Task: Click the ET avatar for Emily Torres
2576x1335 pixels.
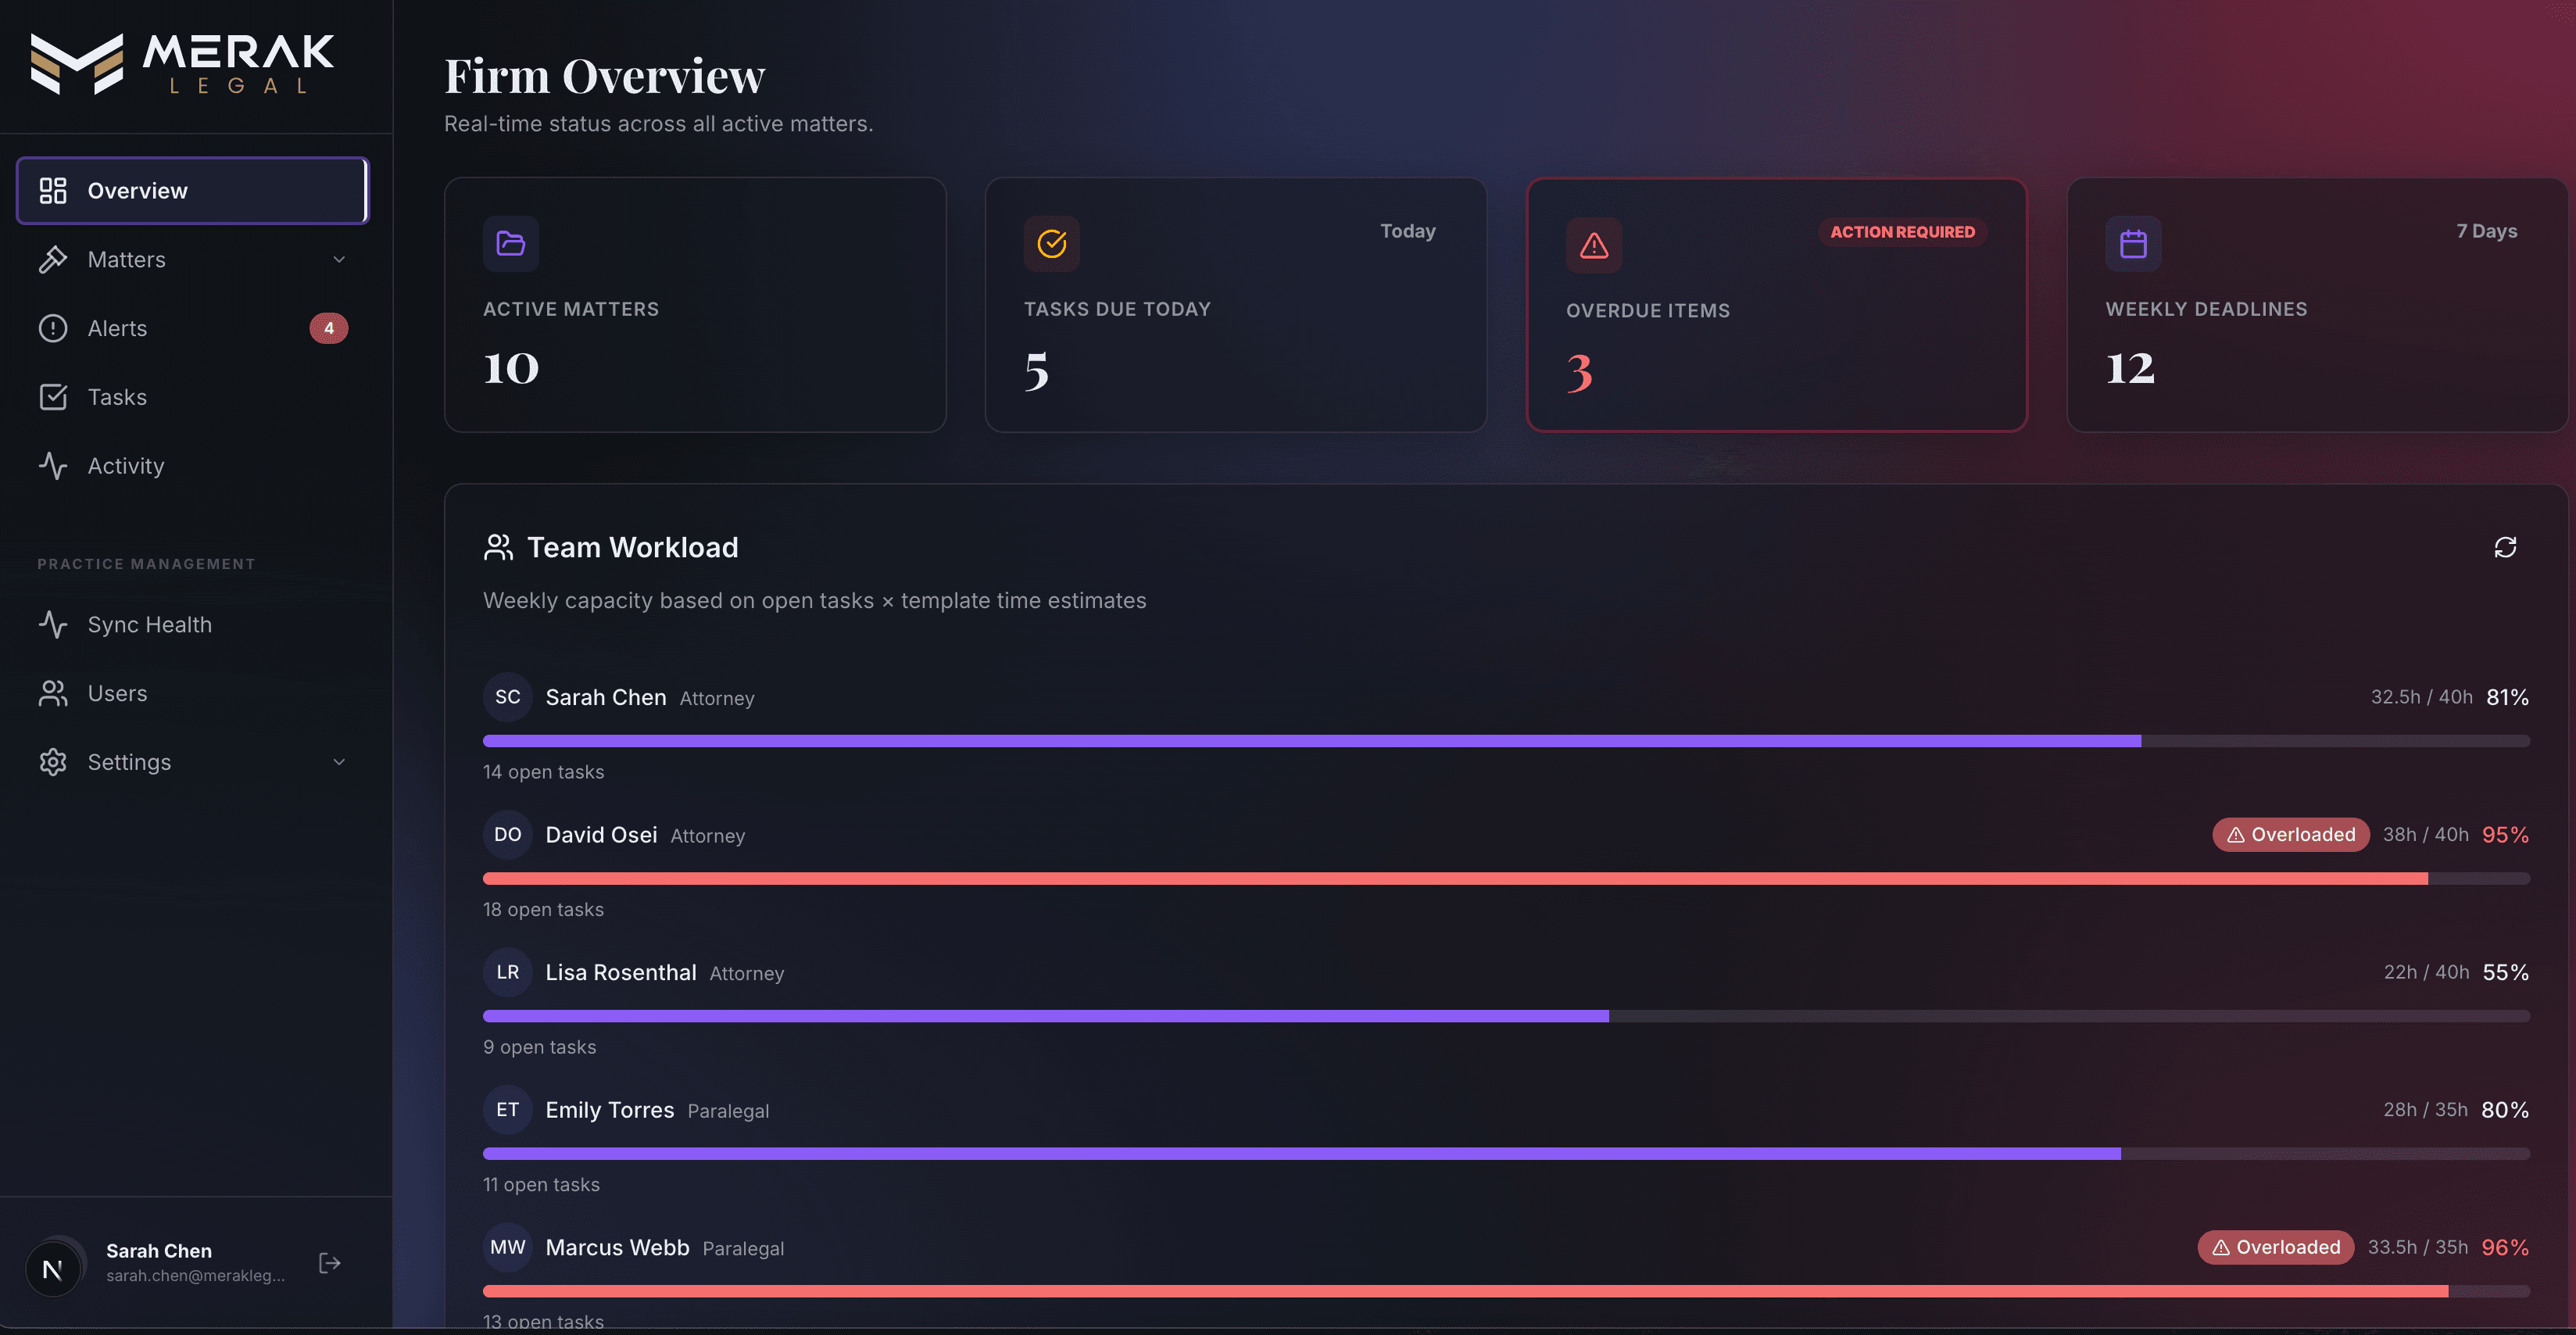Action: pyautogui.click(x=508, y=1109)
